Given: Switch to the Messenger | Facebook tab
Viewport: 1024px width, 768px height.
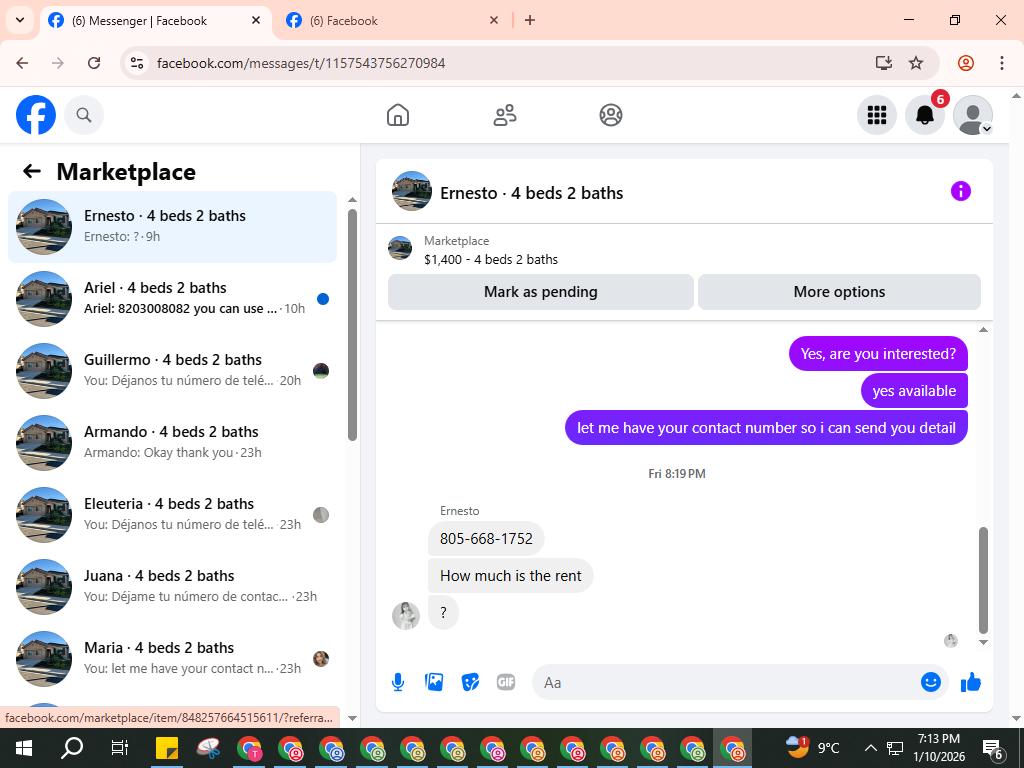Looking at the screenshot, I should (x=155, y=21).
